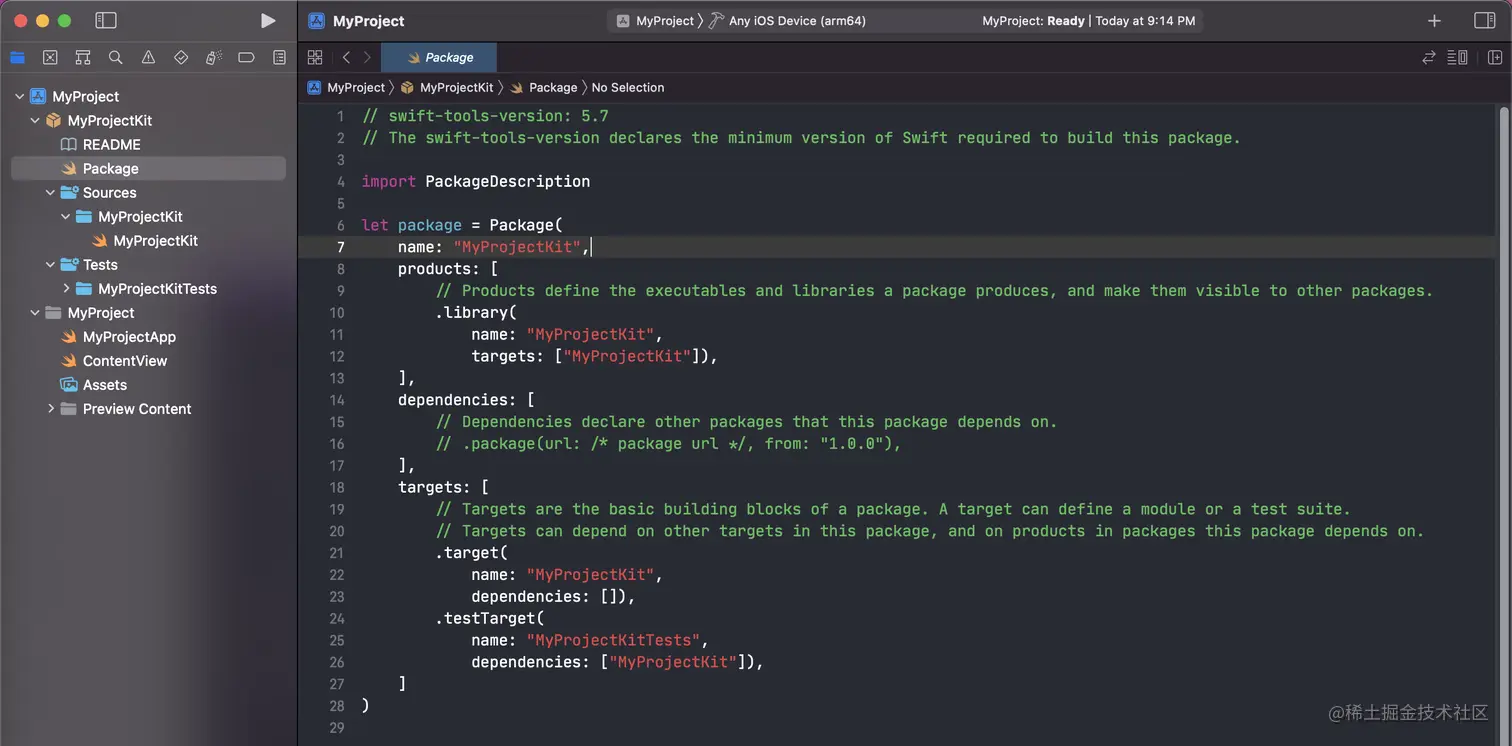Select the Package file in navigator
This screenshot has height=746, width=1512.
coord(148,169)
